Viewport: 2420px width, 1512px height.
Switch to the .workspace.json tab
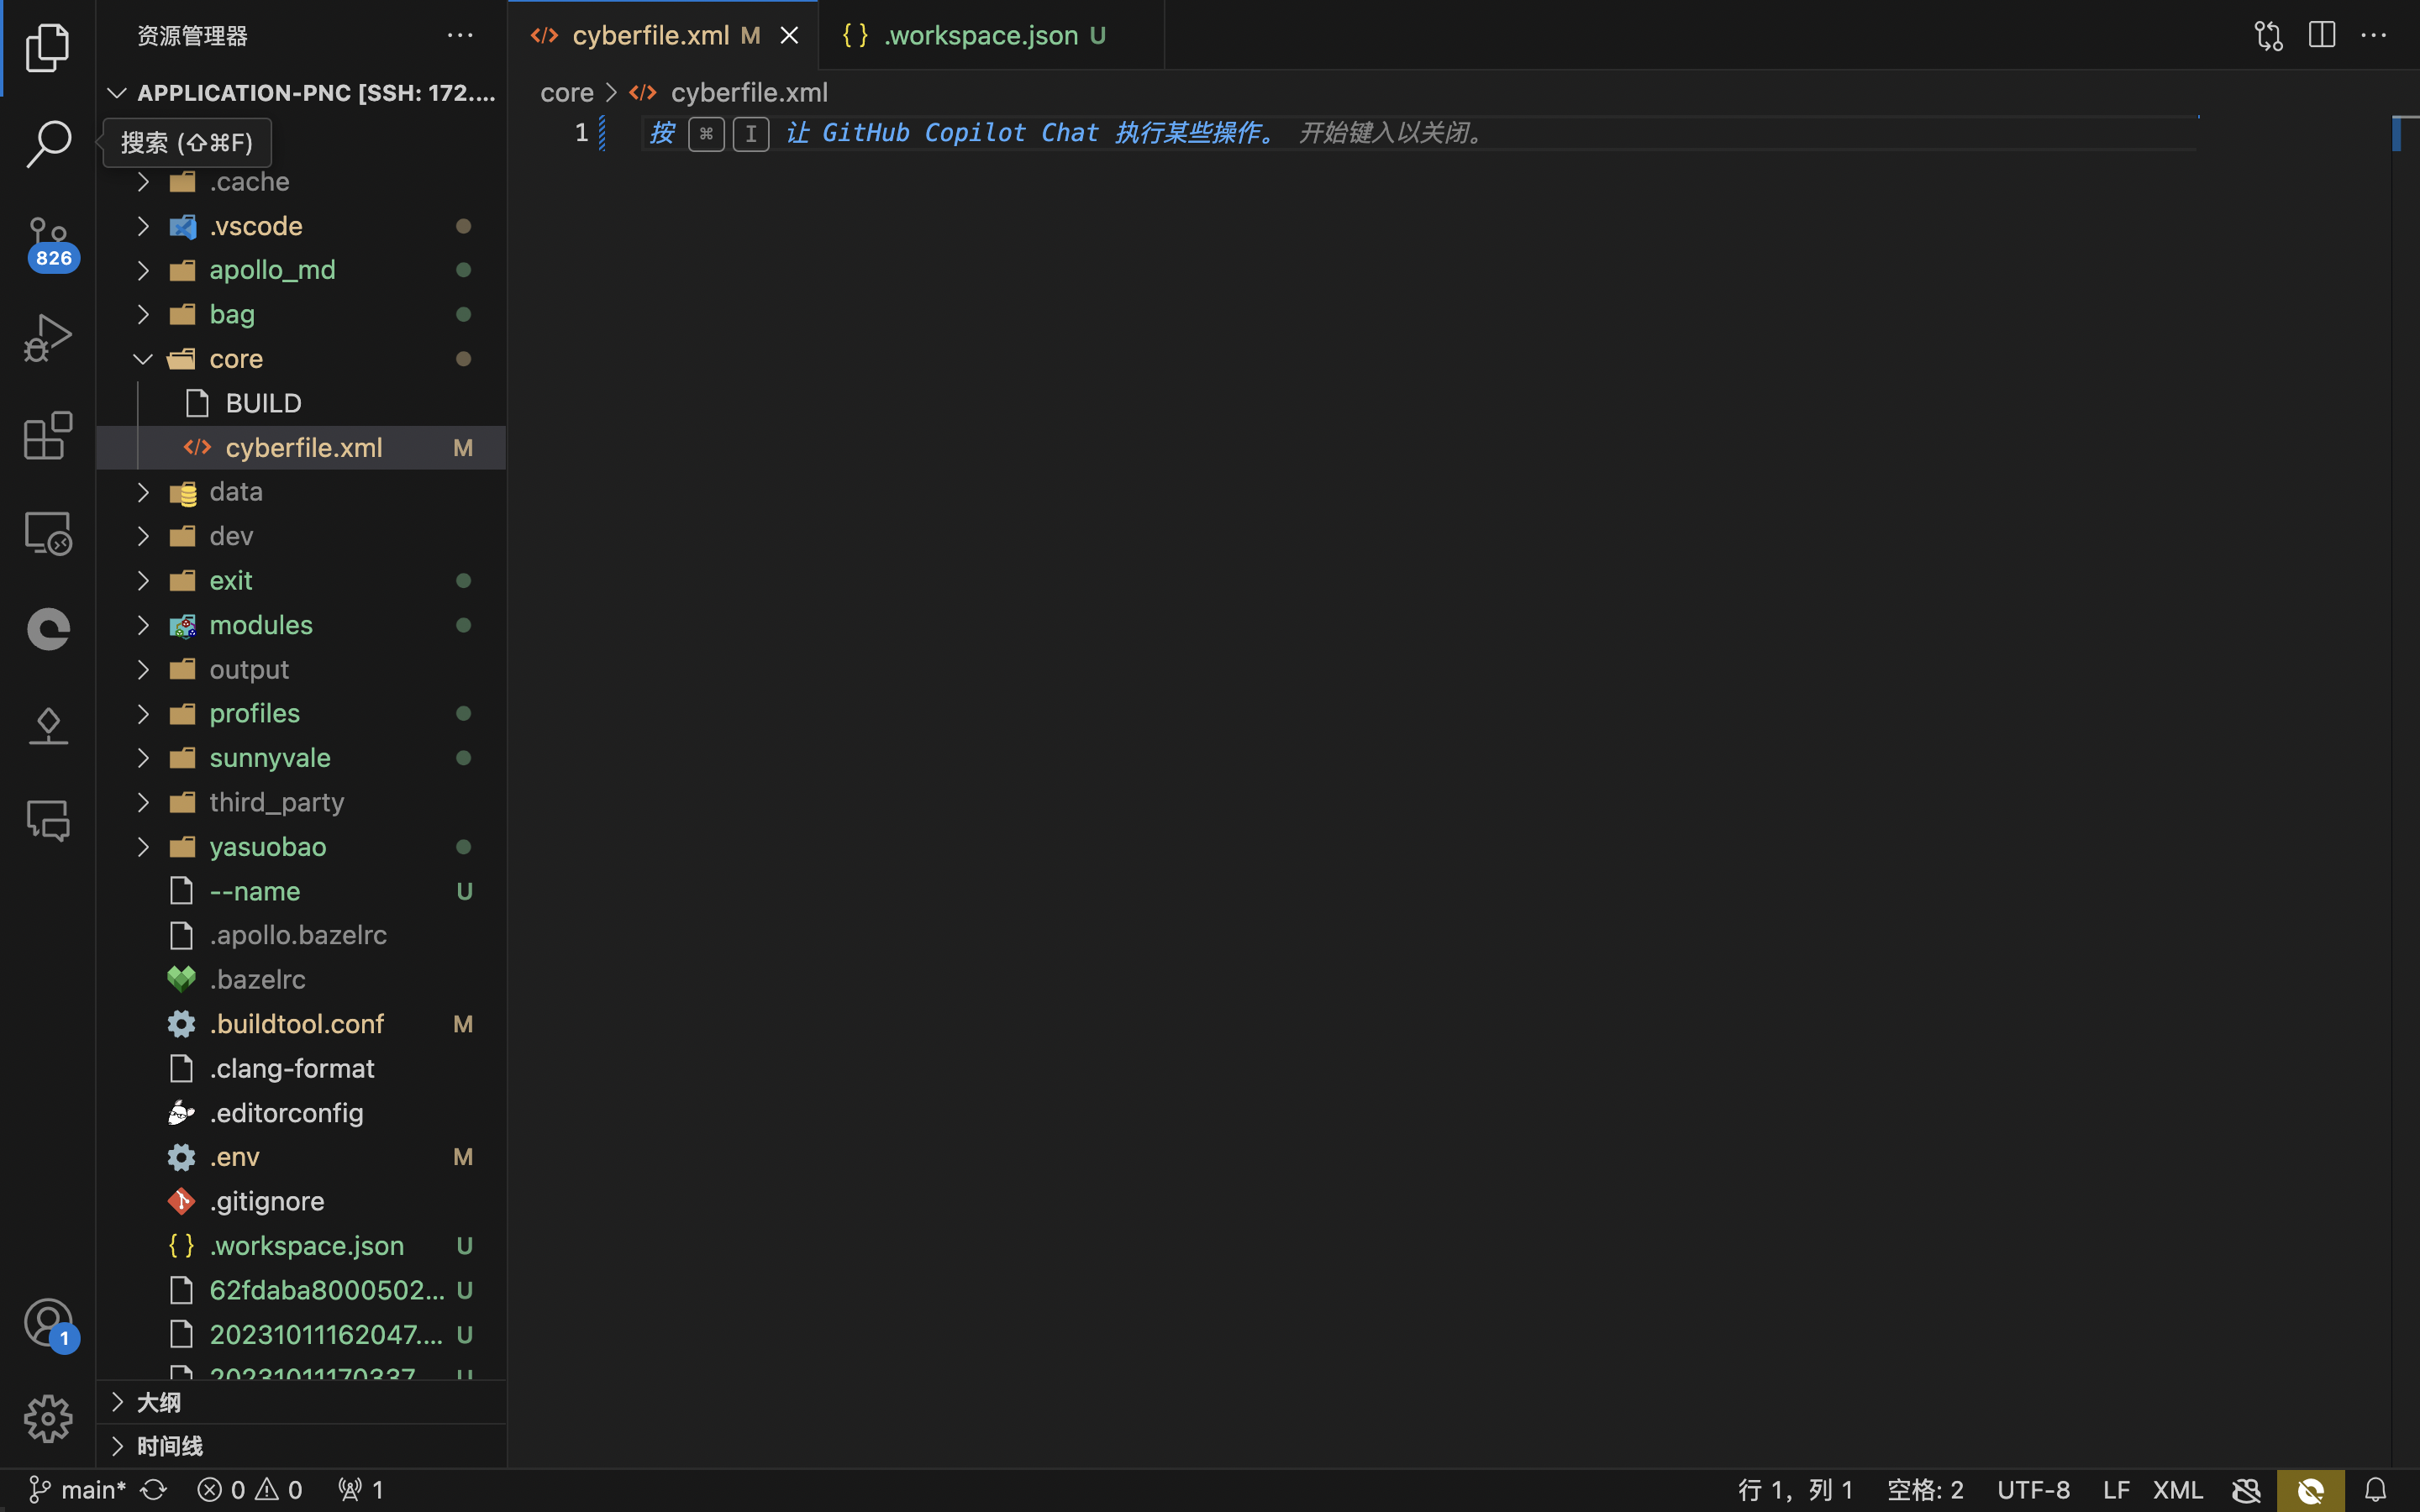[x=980, y=35]
